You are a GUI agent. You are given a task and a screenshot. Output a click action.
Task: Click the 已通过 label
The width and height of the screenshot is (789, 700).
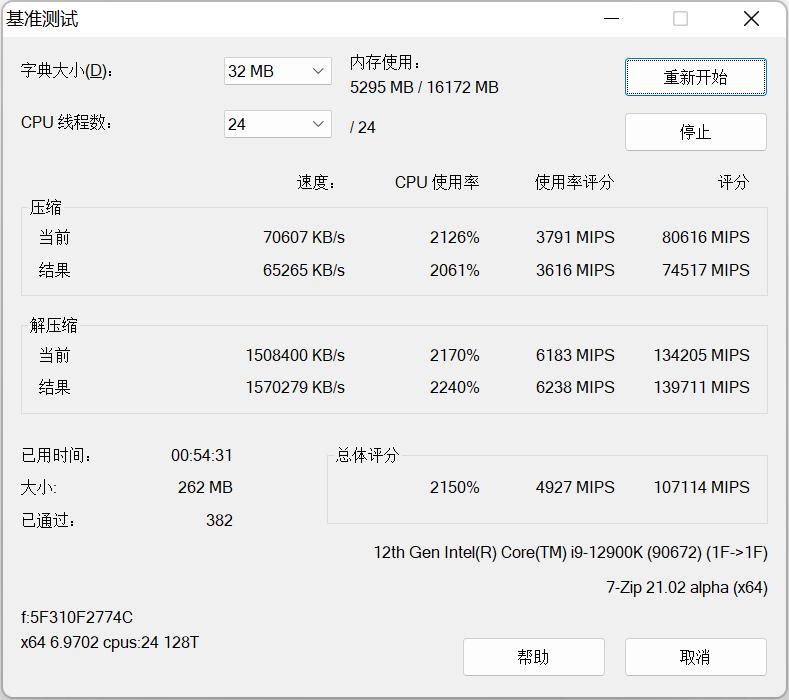(48, 520)
